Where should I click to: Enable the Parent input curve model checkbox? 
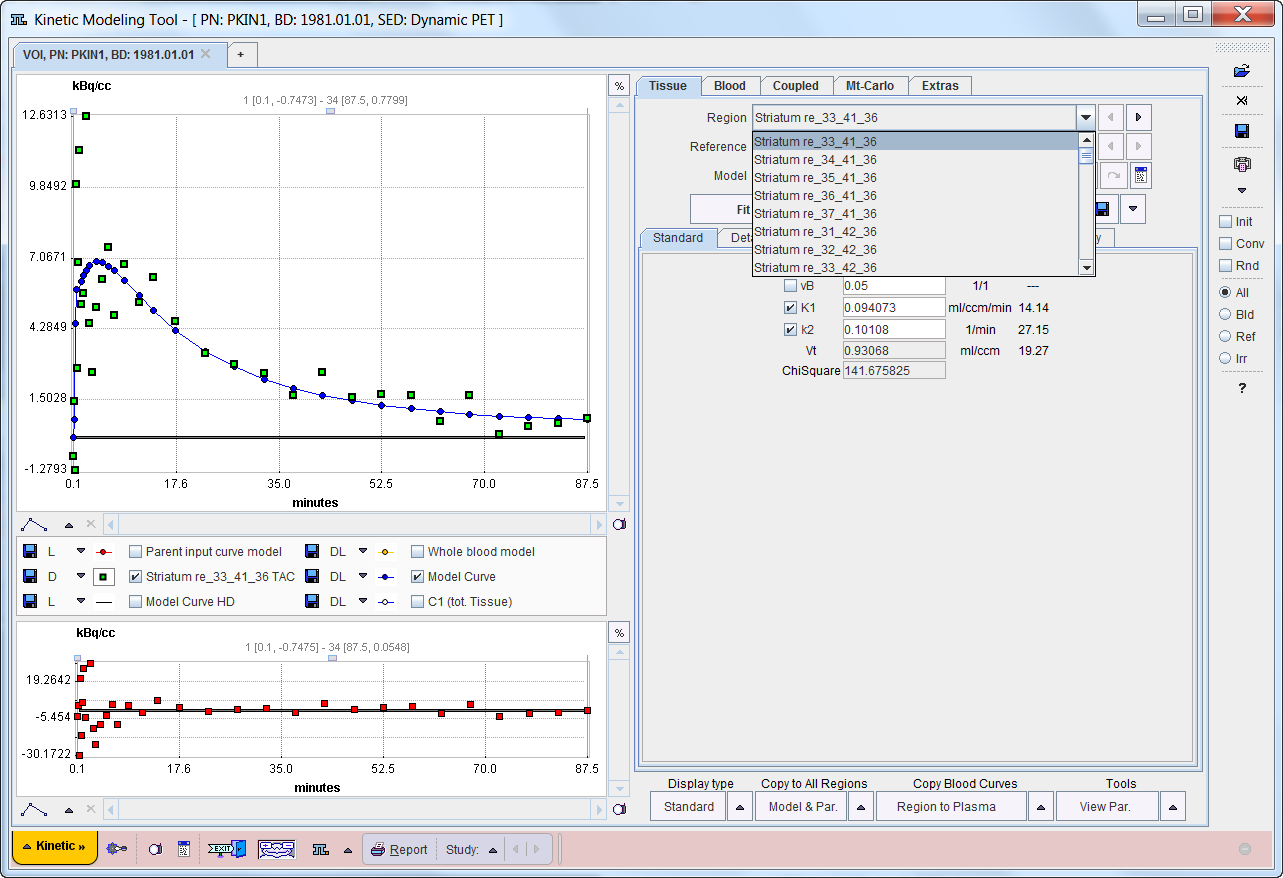pyautogui.click(x=136, y=551)
